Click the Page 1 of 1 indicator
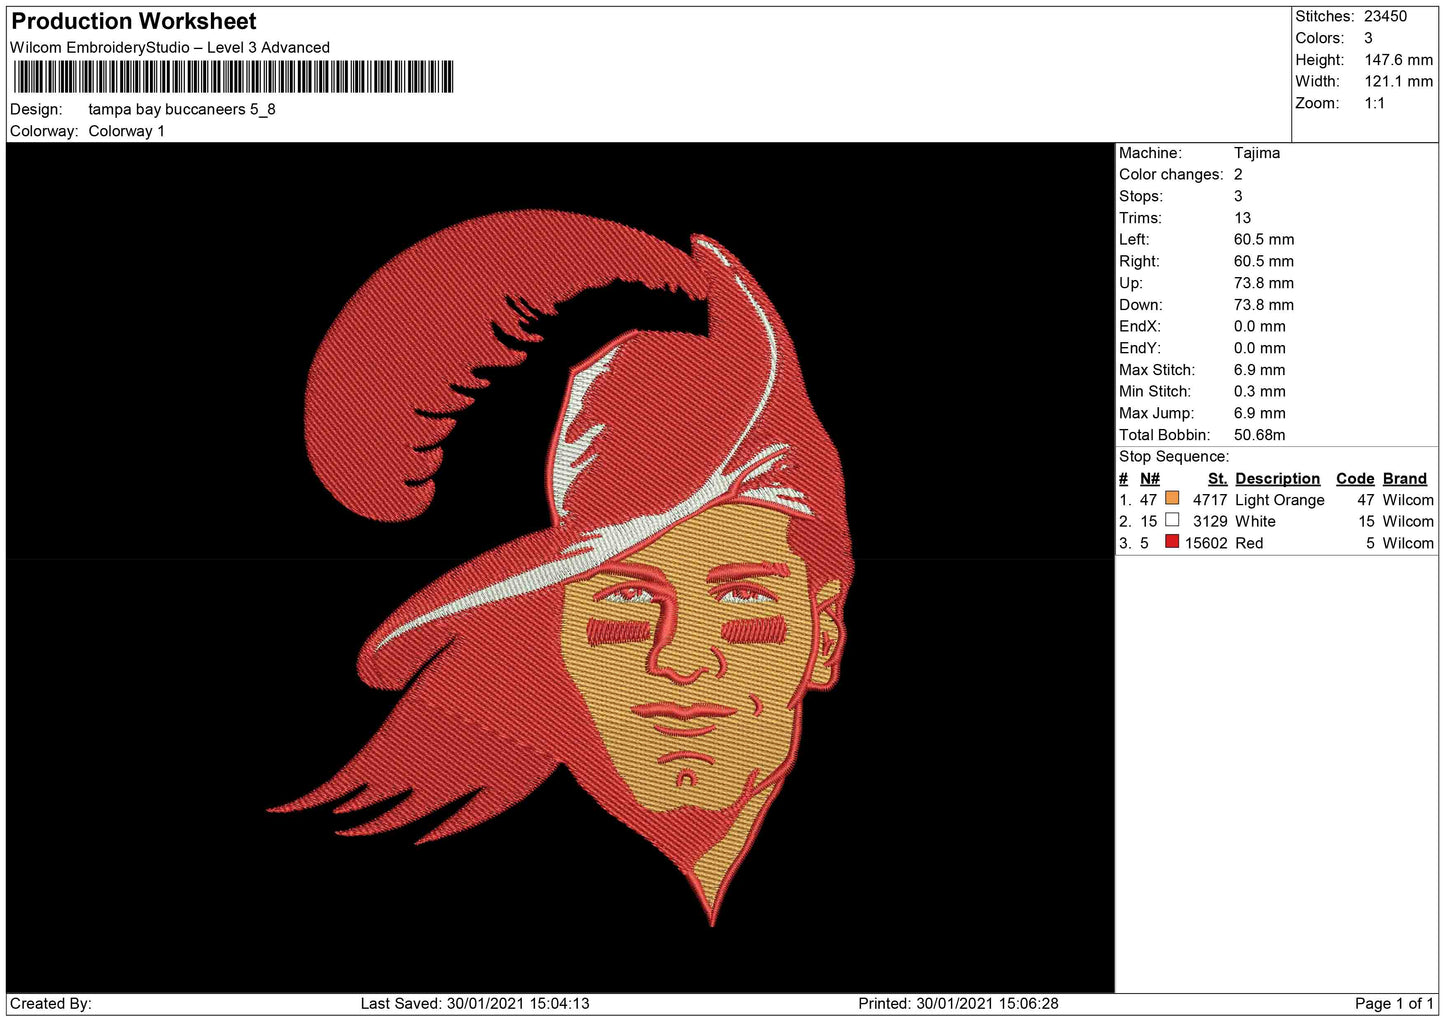 1393,1003
